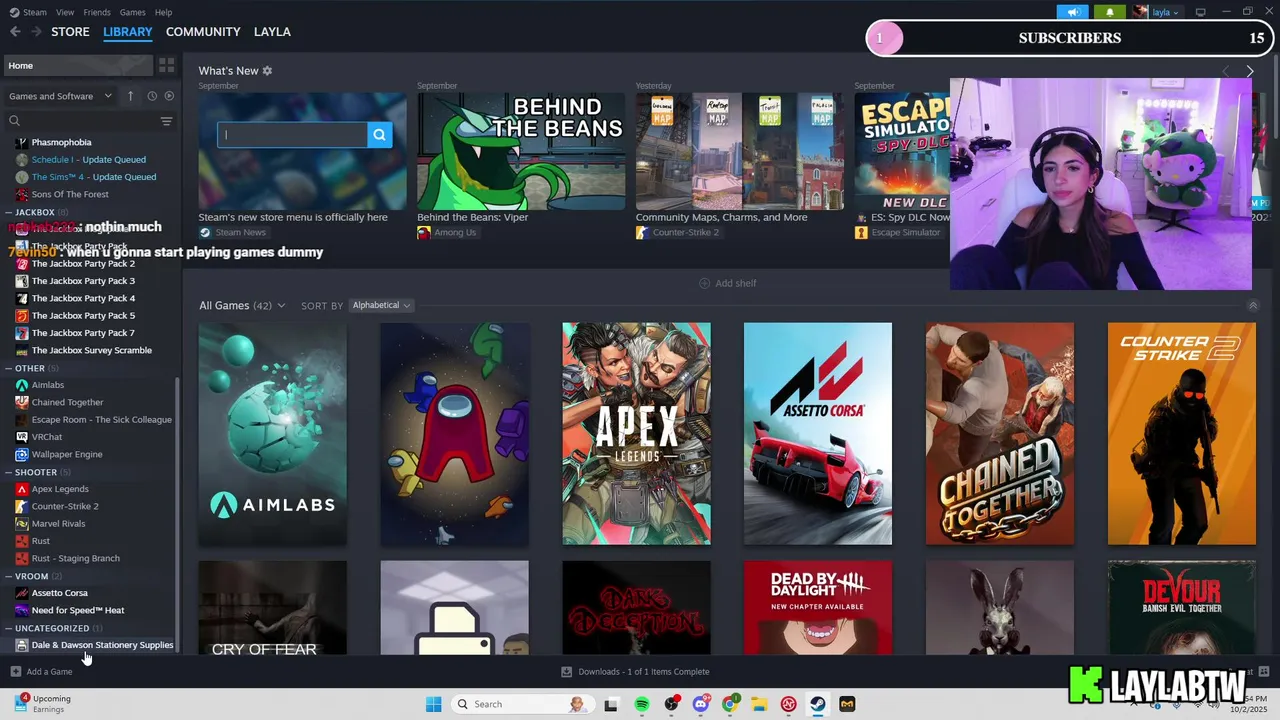The height and width of the screenshot is (720, 1280).
Task: Open Big Picture mode monitor icon
Action: (x=1201, y=12)
